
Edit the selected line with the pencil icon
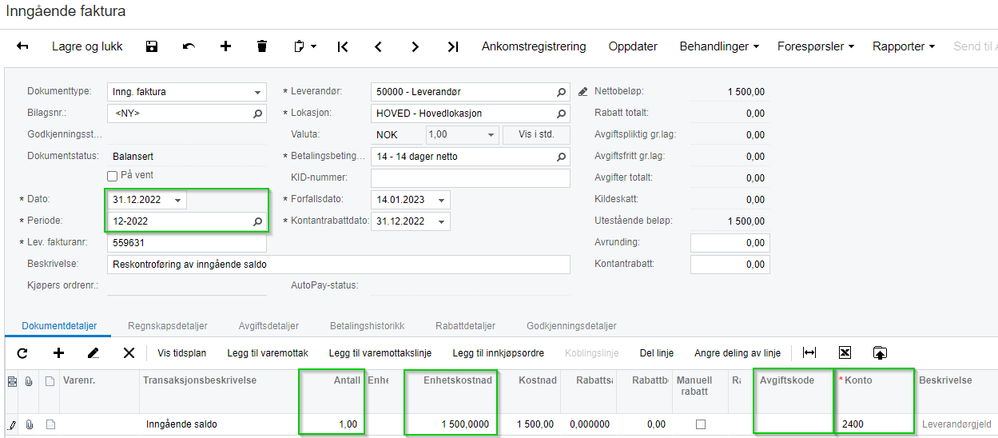pos(93,353)
